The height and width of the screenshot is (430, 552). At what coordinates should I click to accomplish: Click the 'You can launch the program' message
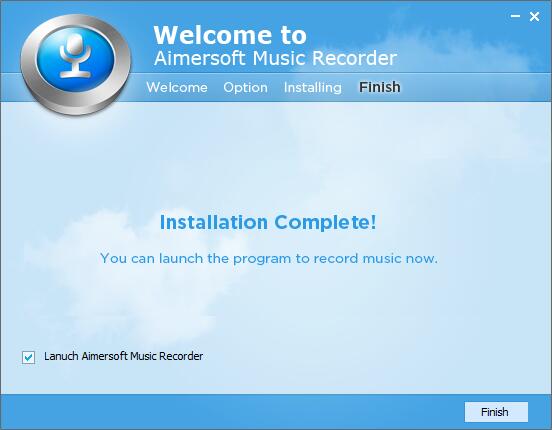click(x=269, y=258)
